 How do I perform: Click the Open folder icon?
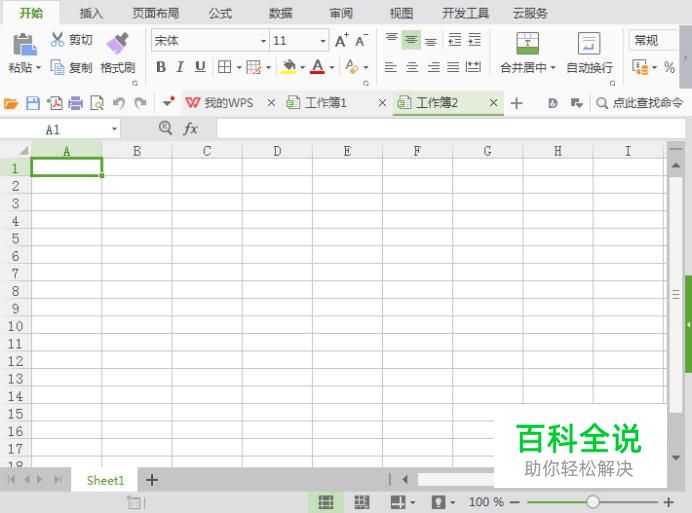pos(11,103)
